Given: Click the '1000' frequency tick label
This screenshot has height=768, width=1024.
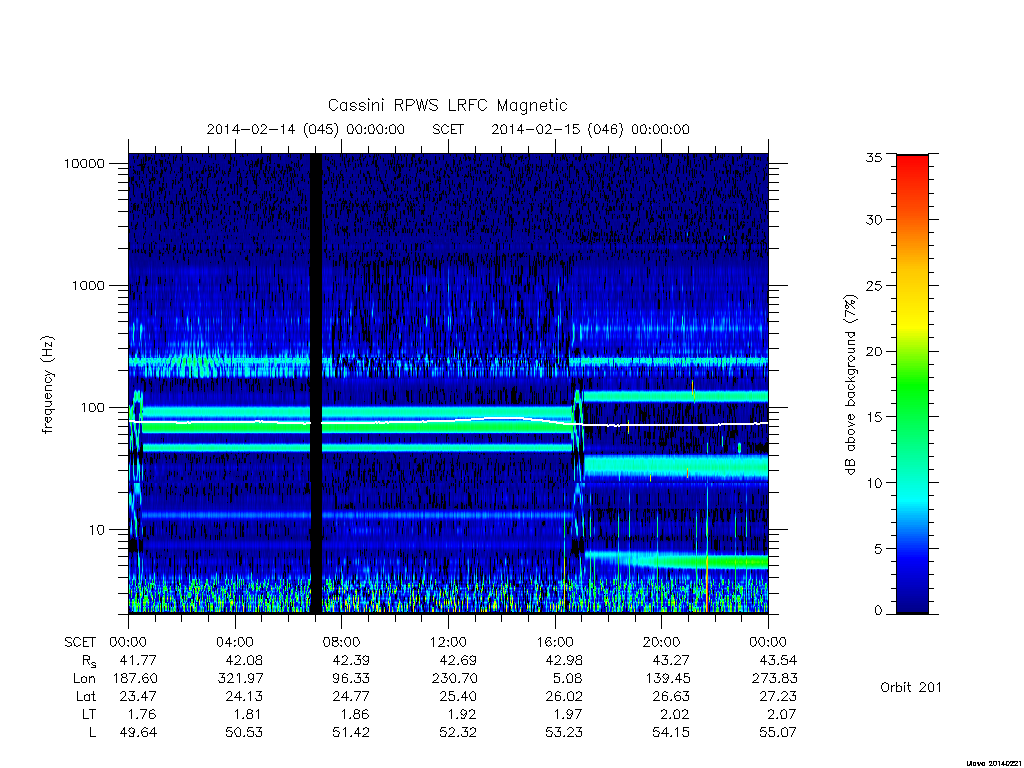Looking at the screenshot, I should tap(88, 285).
